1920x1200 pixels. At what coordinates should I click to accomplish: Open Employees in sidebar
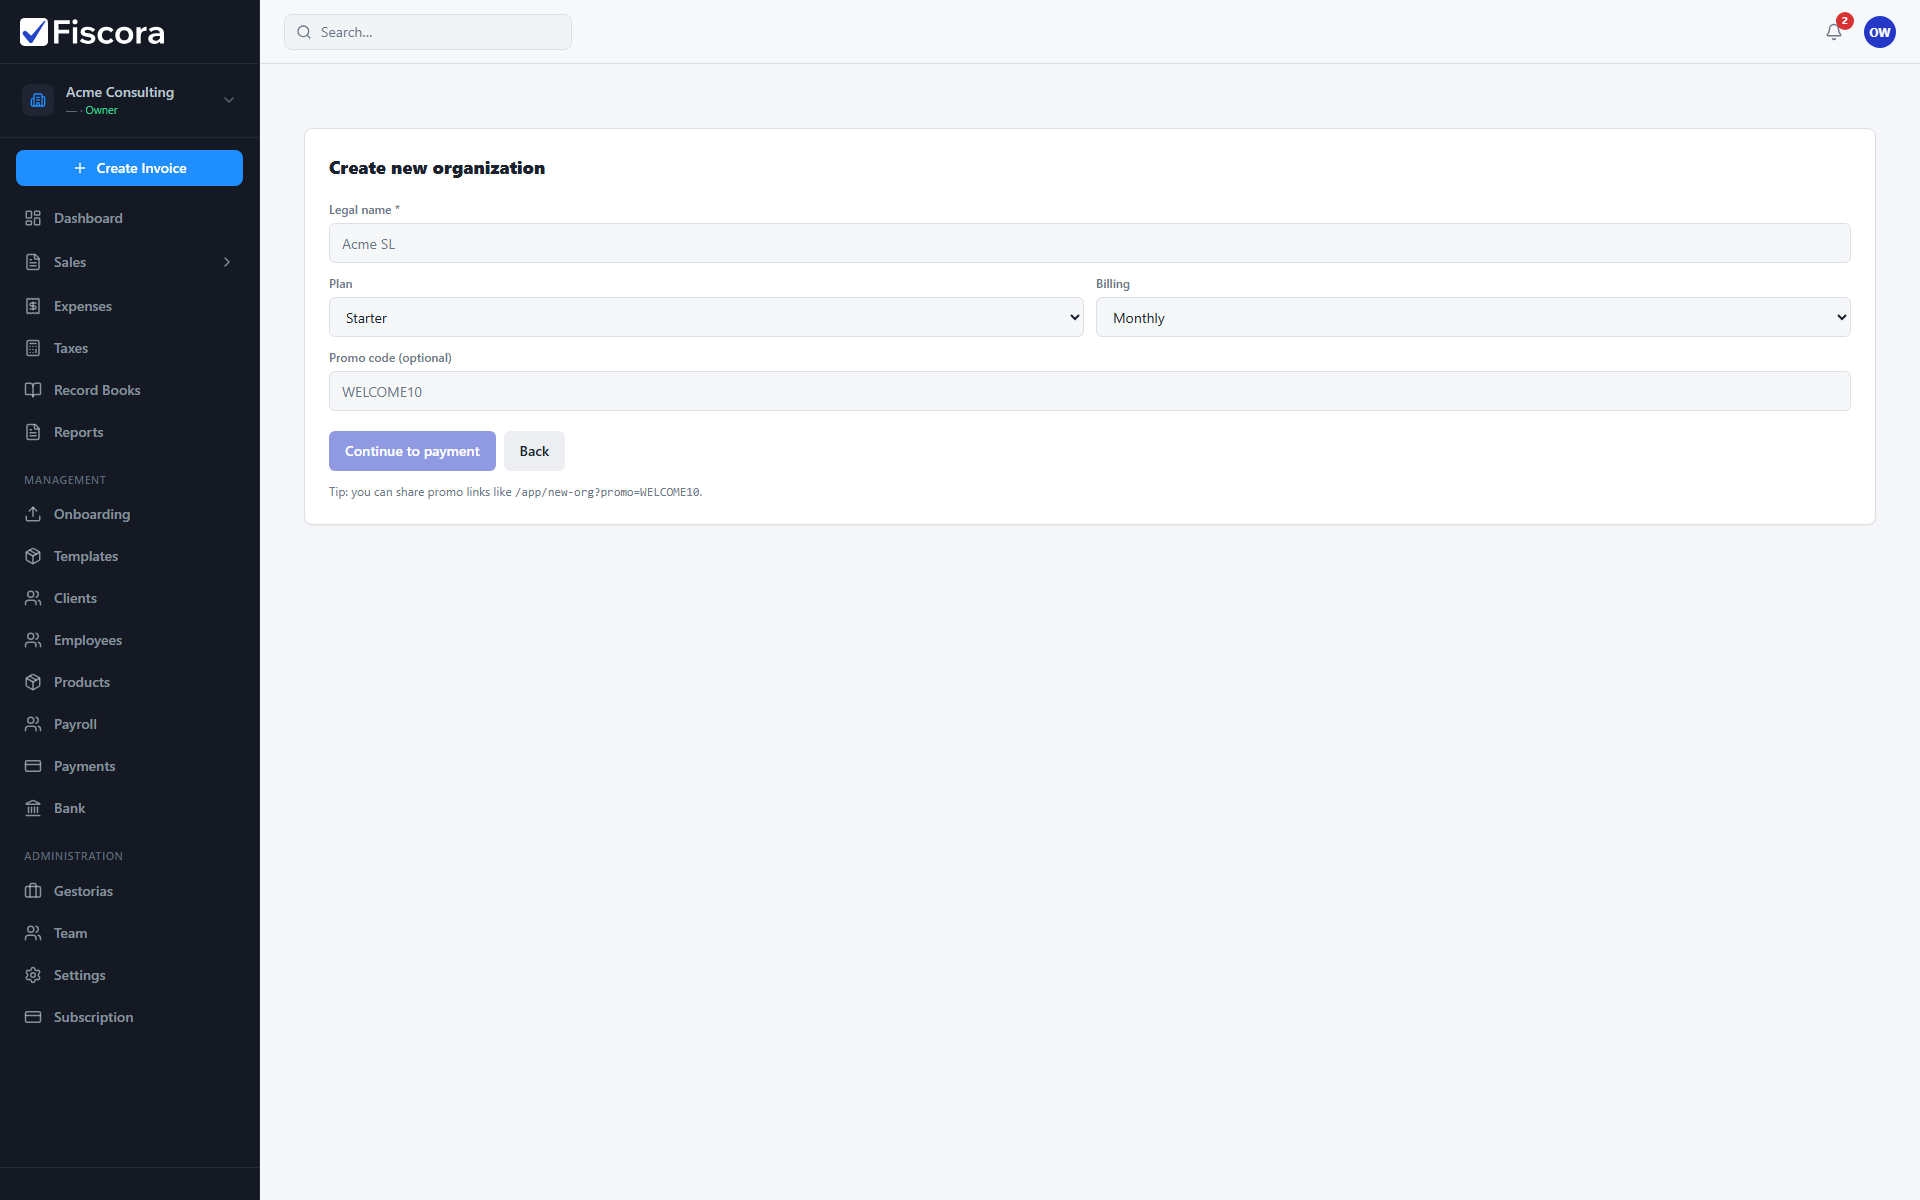tap(129, 640)
